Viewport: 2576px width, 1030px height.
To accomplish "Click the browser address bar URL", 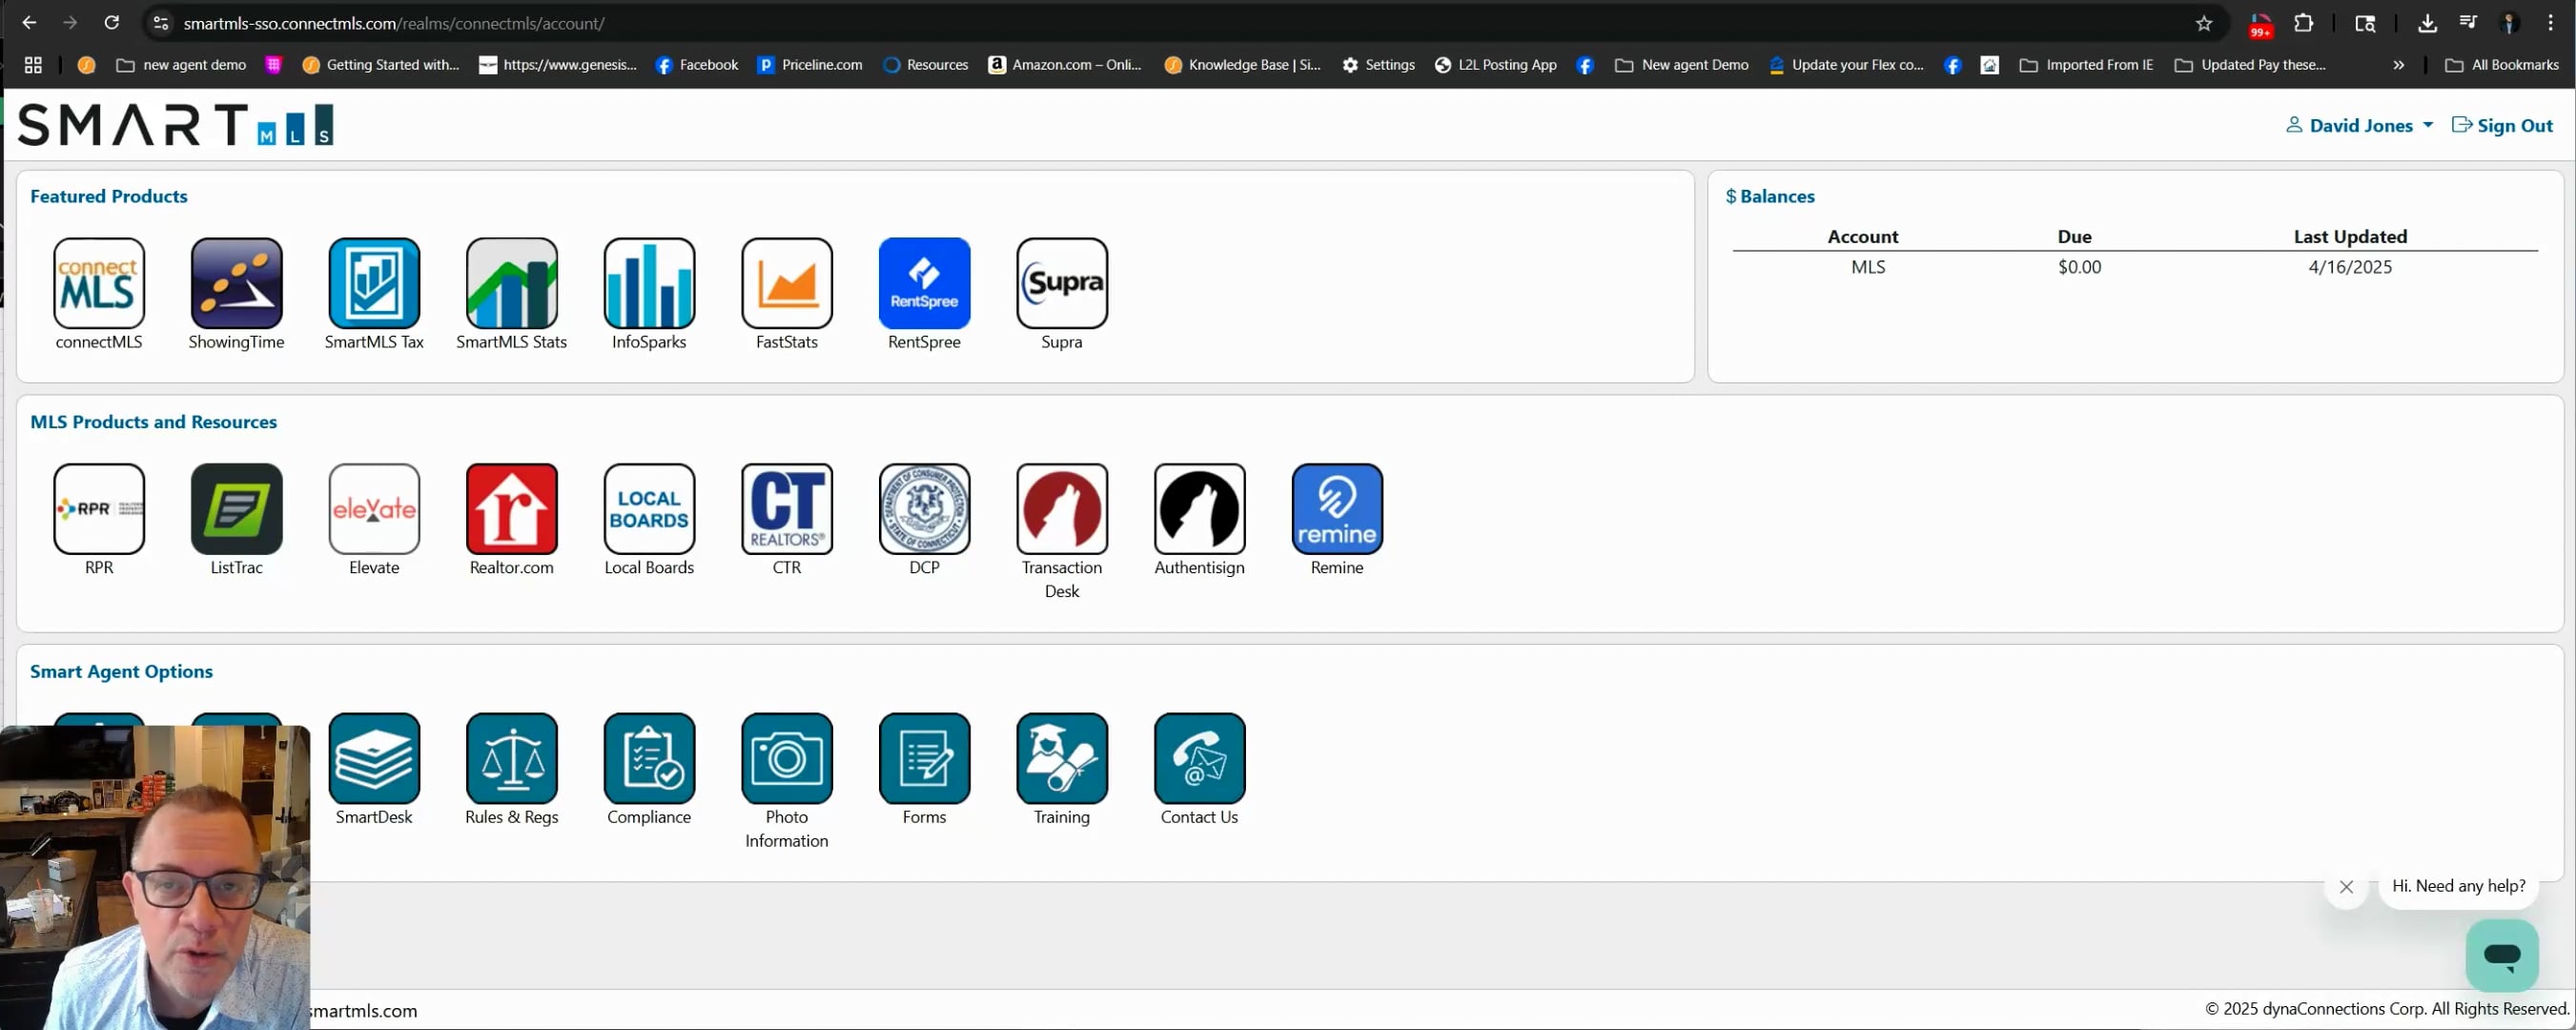I will point(394,23).
